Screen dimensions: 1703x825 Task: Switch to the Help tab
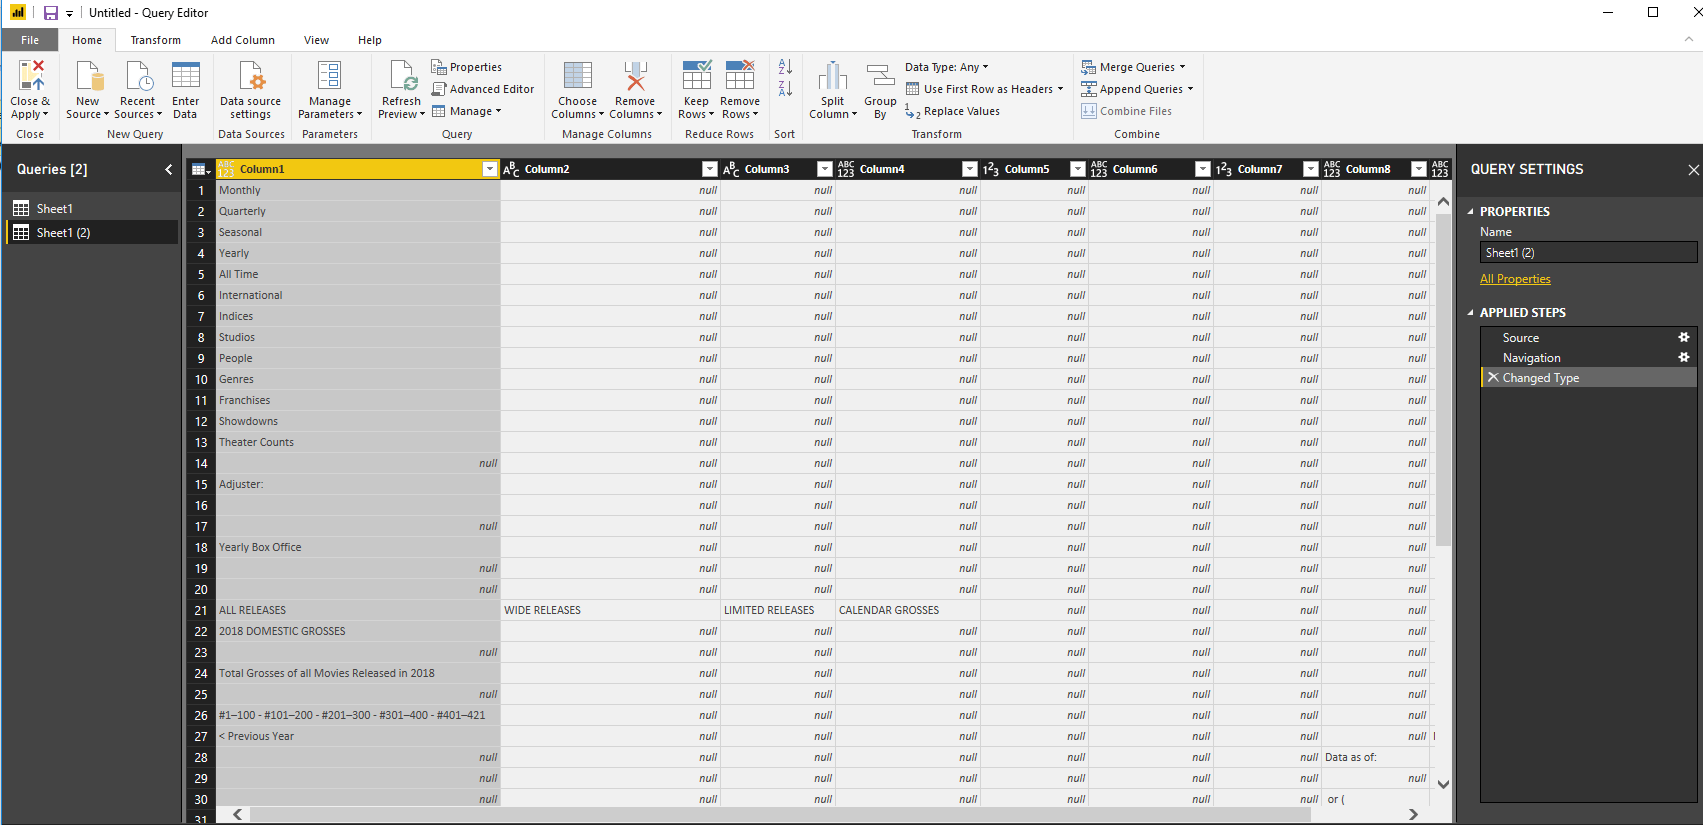(370, 40)
